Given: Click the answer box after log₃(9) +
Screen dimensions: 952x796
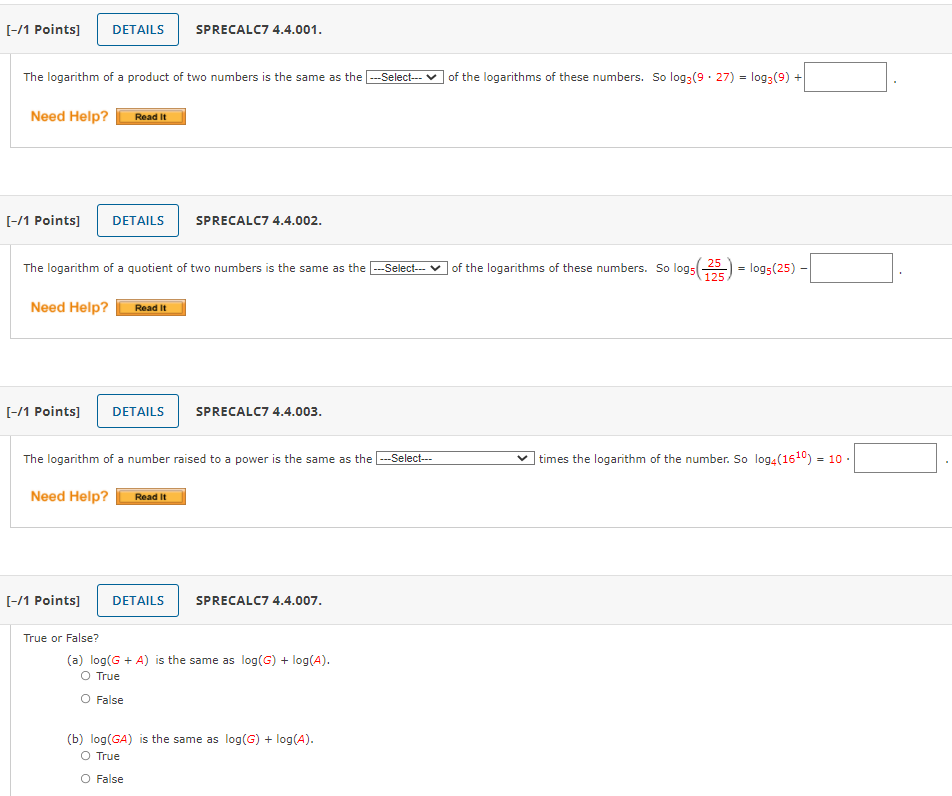Looking at the screenshot, I should (845, 77).
